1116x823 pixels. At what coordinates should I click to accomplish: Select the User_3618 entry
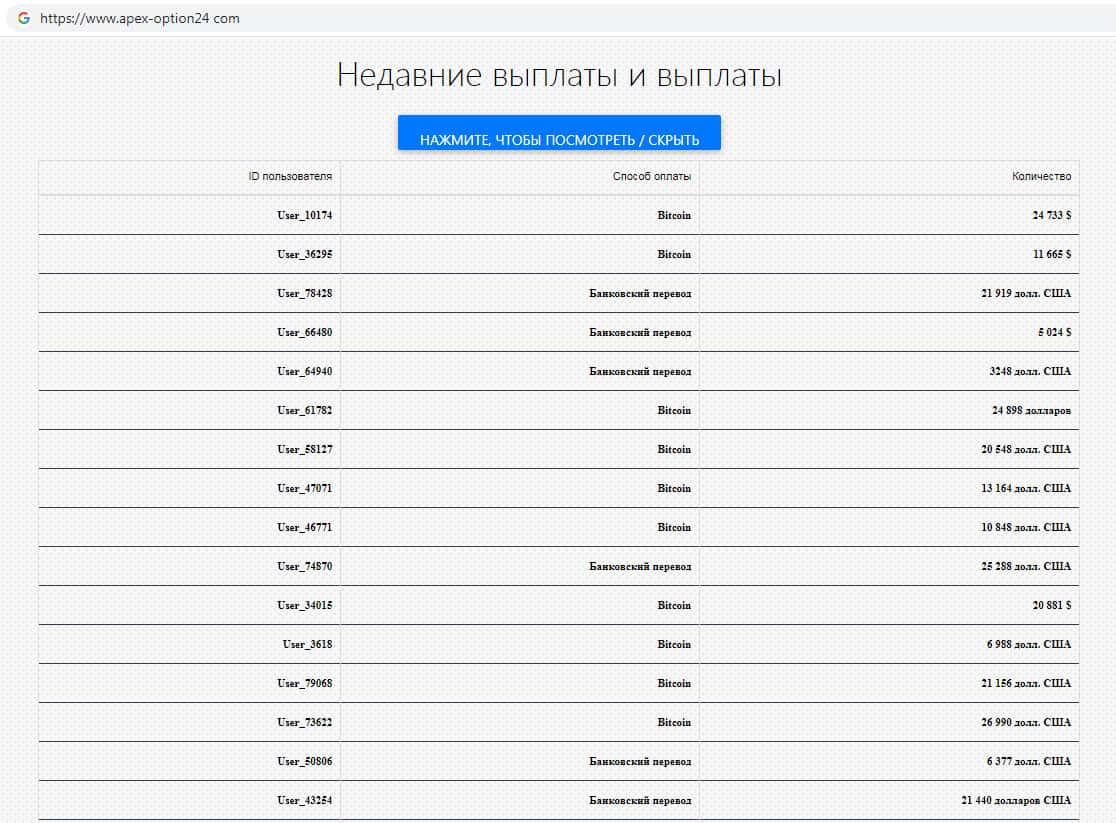tap(307, 645)
